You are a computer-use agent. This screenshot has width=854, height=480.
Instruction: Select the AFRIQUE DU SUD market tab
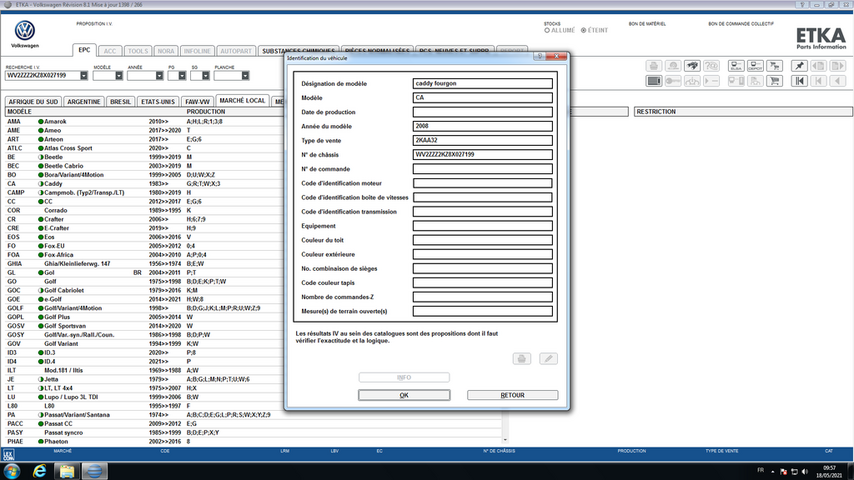(x=33, y=102)
